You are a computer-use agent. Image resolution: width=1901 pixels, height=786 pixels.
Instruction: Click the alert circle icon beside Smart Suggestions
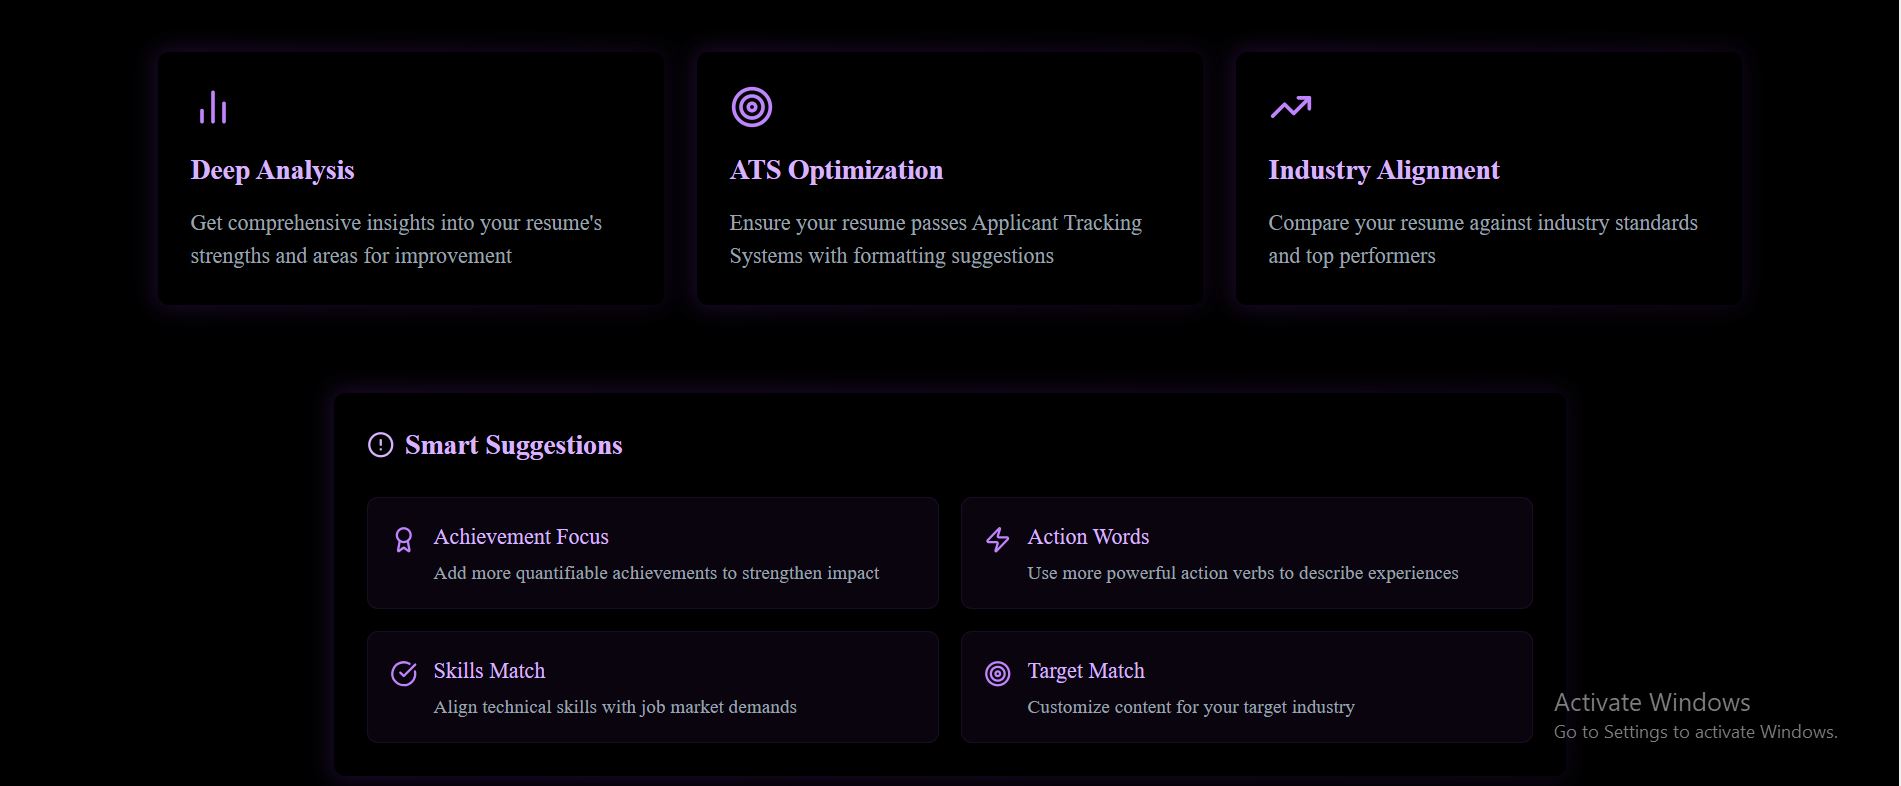tap(380, 445)
